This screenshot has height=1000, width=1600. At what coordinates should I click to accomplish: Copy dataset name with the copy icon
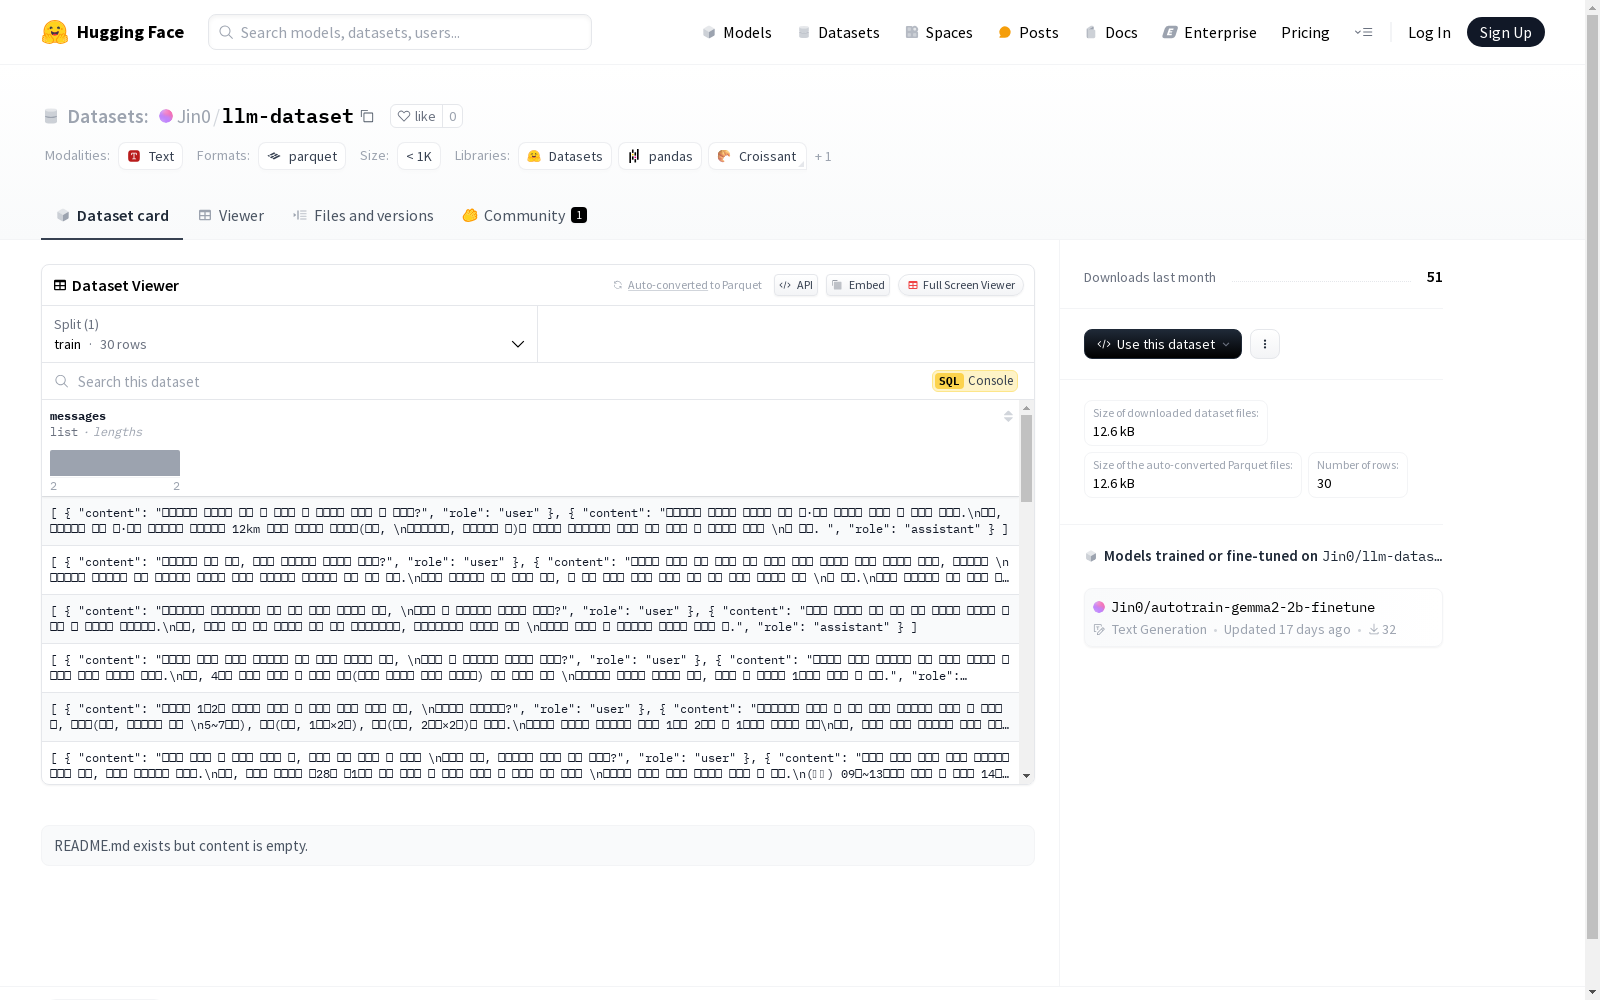point(367,116)
